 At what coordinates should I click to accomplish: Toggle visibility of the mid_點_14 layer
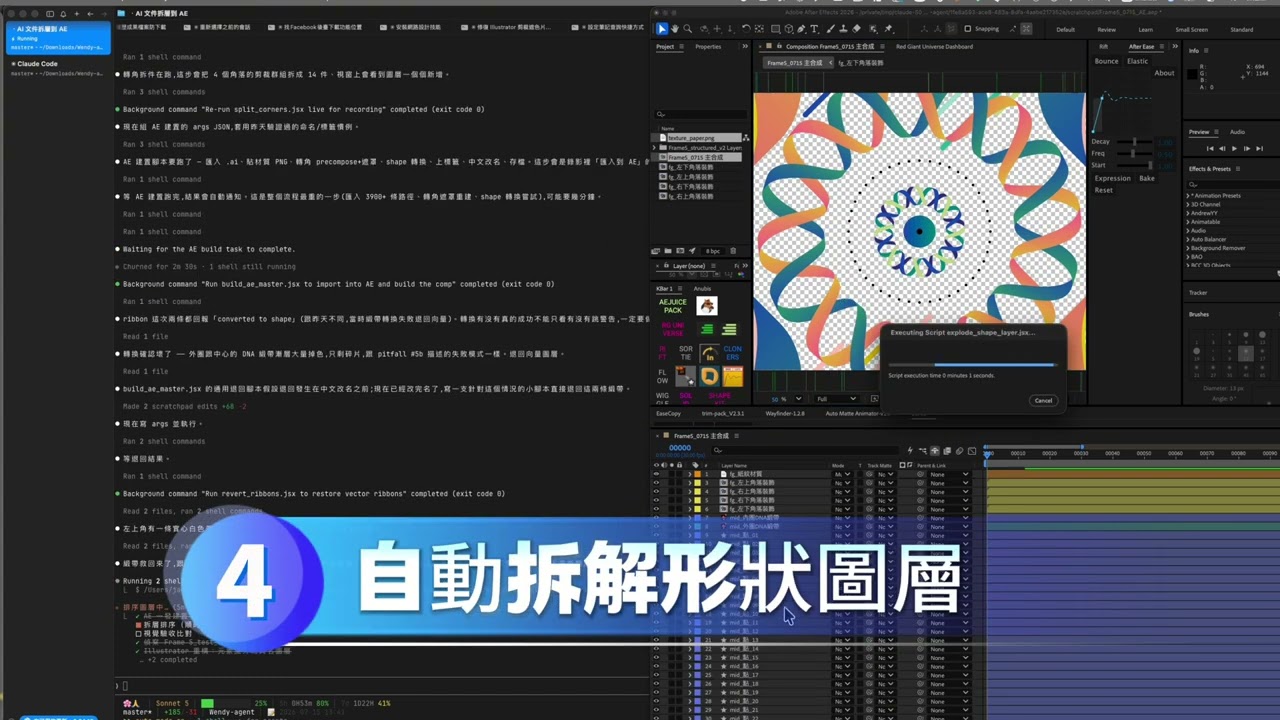[x=656, y=649]
